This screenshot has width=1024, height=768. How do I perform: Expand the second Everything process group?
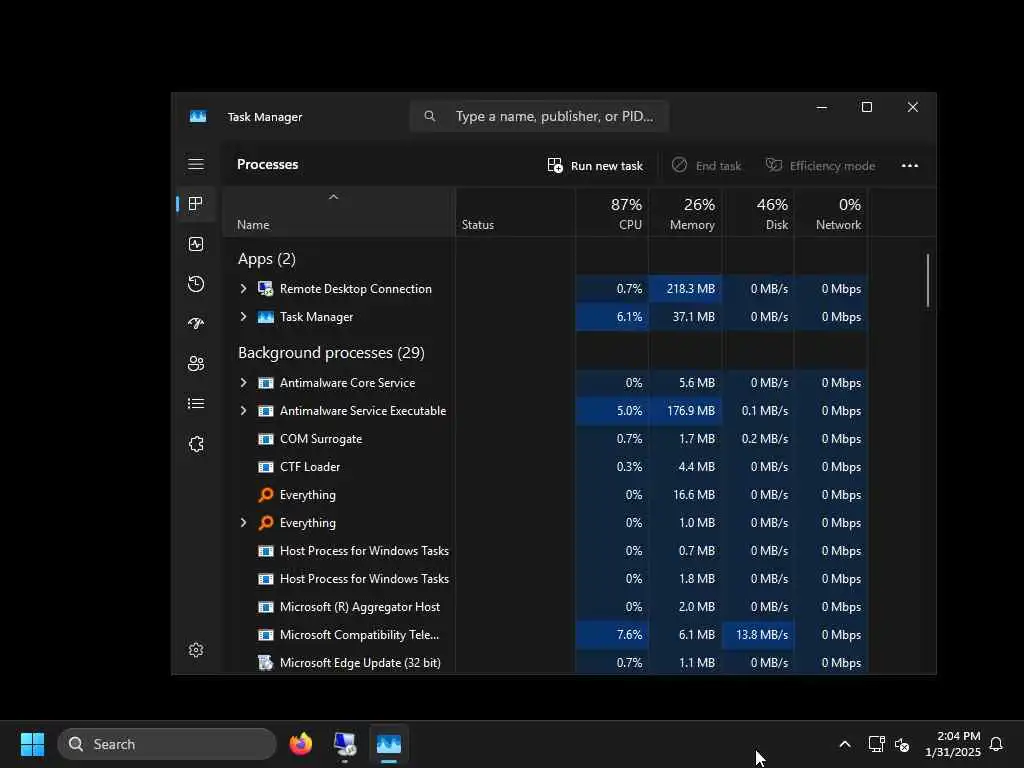tap(243, 523)
